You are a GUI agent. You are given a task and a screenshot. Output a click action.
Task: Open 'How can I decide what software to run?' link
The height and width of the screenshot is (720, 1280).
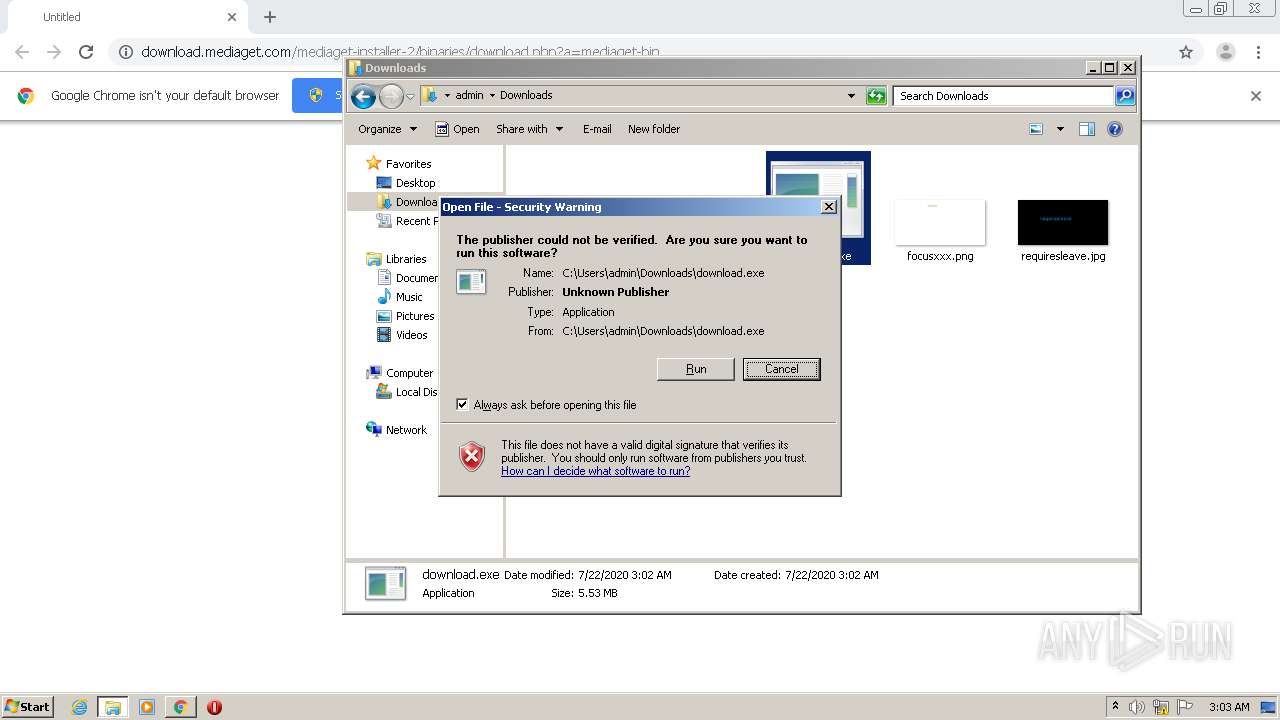click(595, 471)
